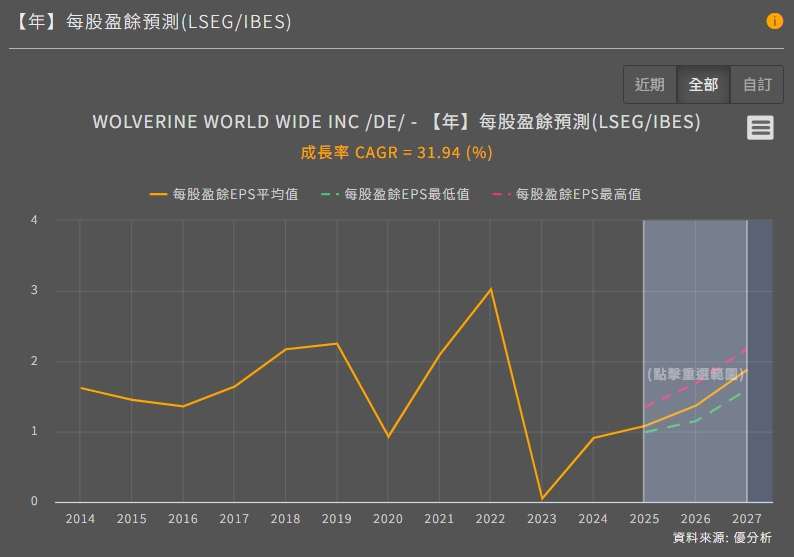Click the 【年】每股盈餘預測(LSEG/IBES) section header
The height and width of the screenshot is (557, 794).
coord(152,22)
